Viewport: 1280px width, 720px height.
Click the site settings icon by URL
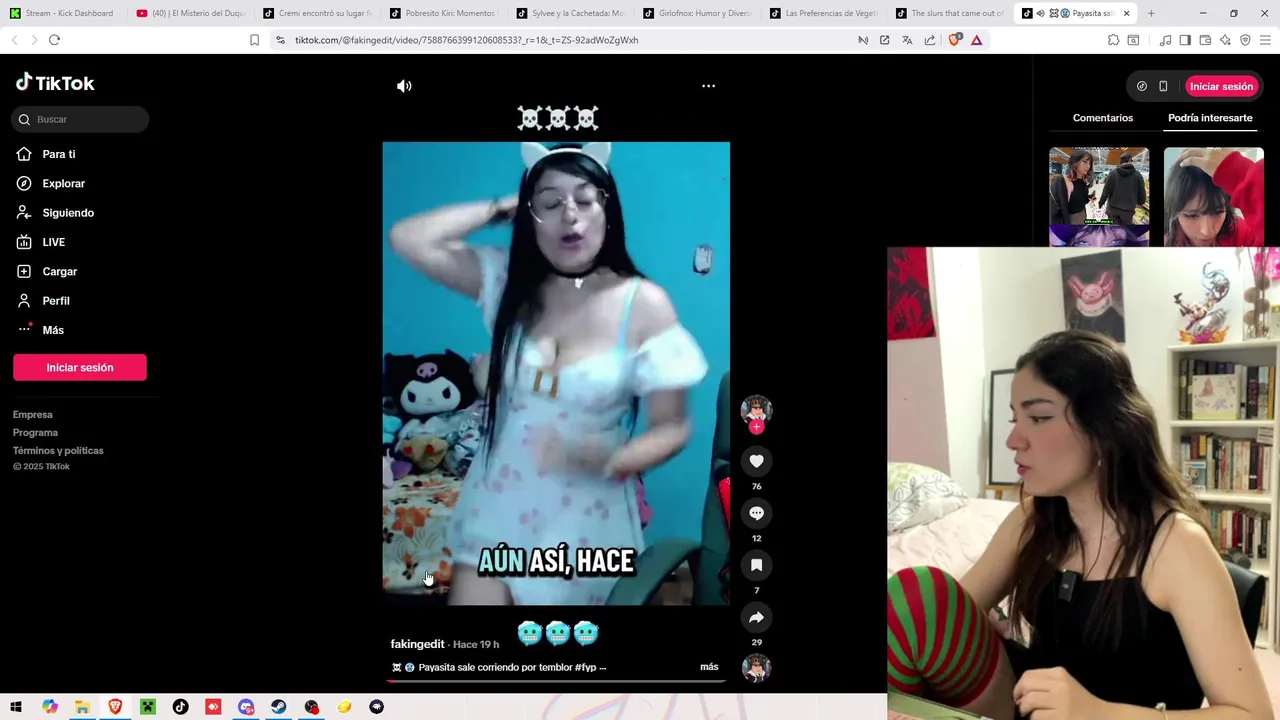(280, 40)
